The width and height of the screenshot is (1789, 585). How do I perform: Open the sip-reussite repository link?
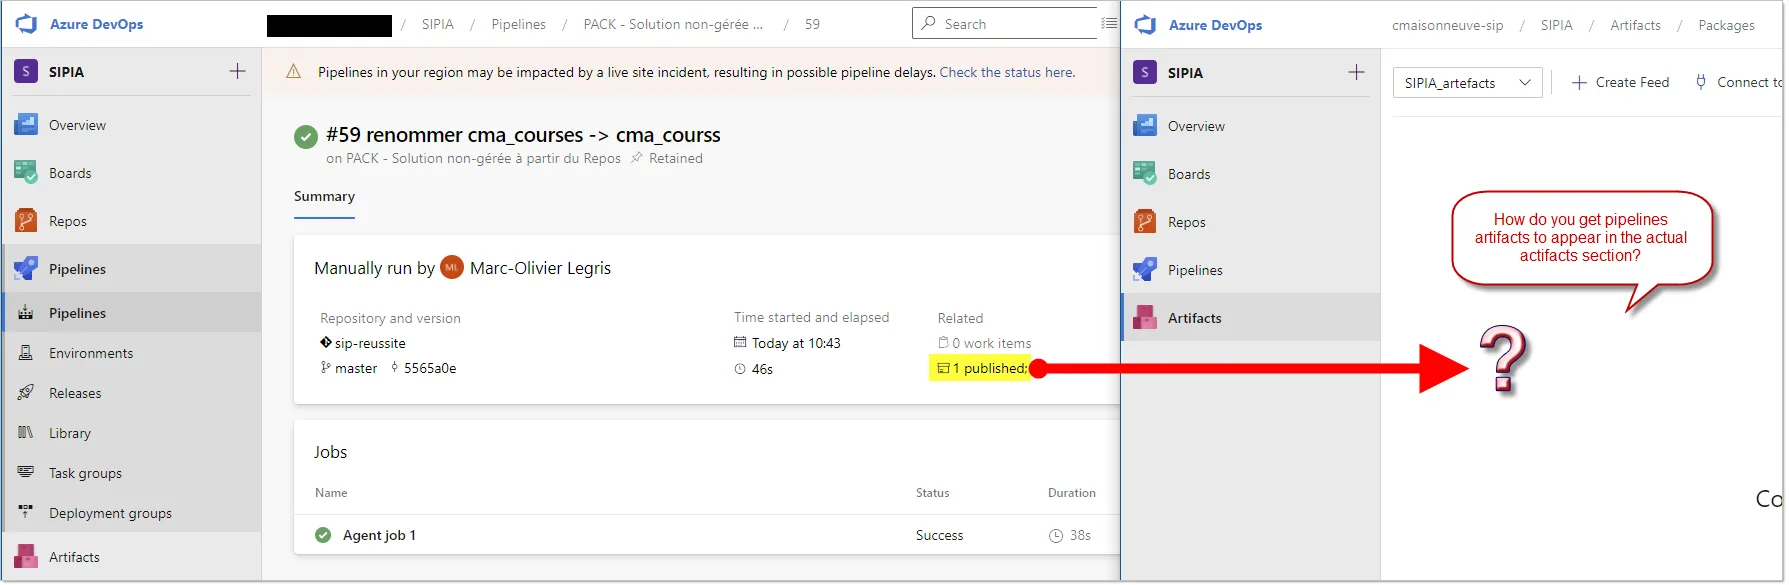point(363,343)
